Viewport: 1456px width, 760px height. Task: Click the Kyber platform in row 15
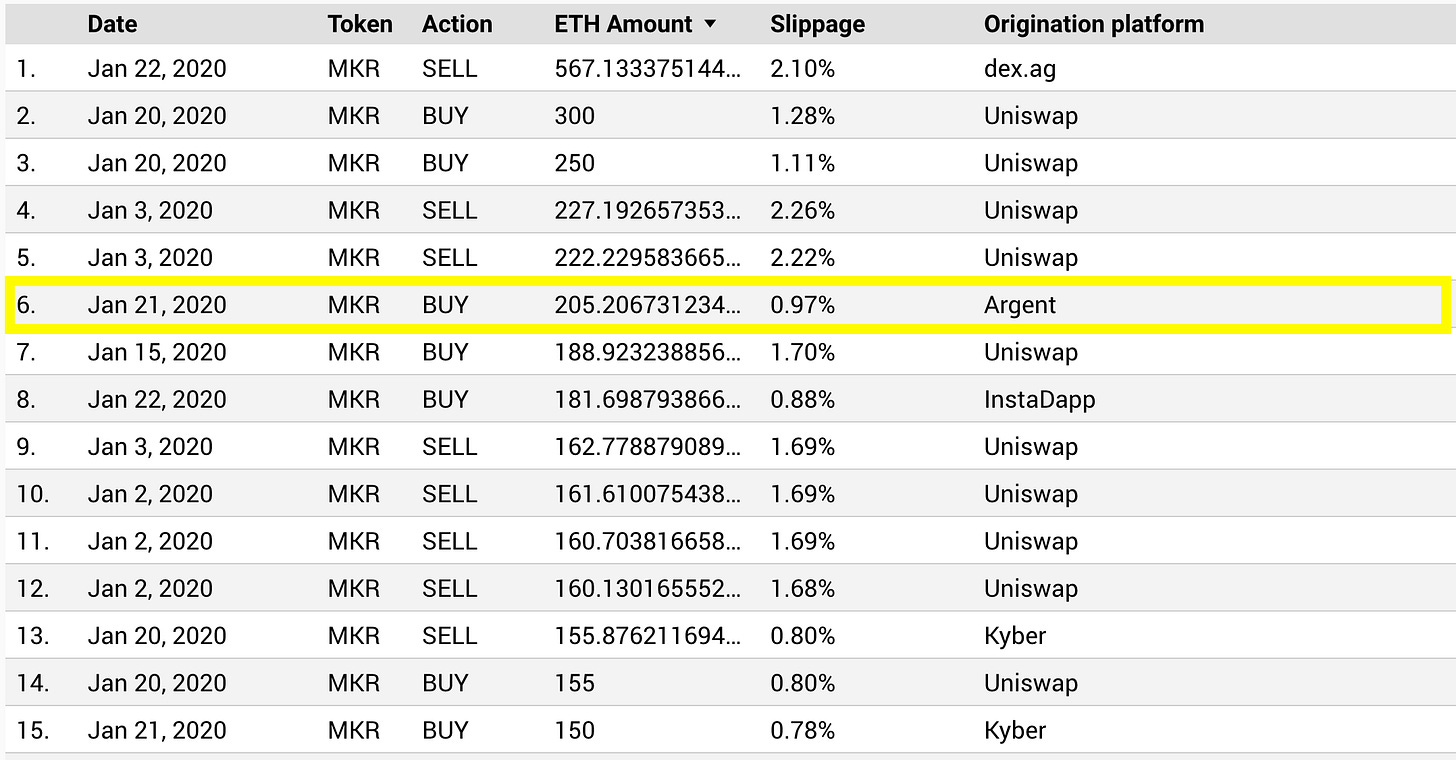(x=1015, y=730)
